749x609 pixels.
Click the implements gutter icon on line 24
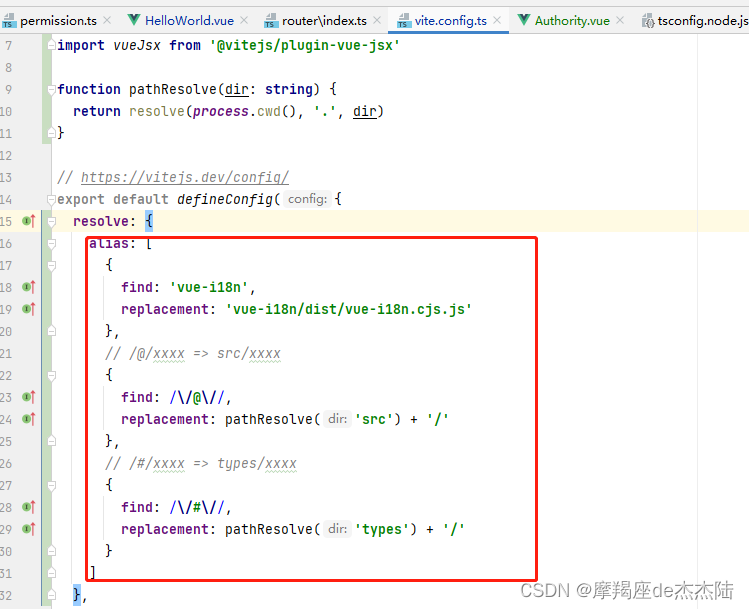coord(29,419)
